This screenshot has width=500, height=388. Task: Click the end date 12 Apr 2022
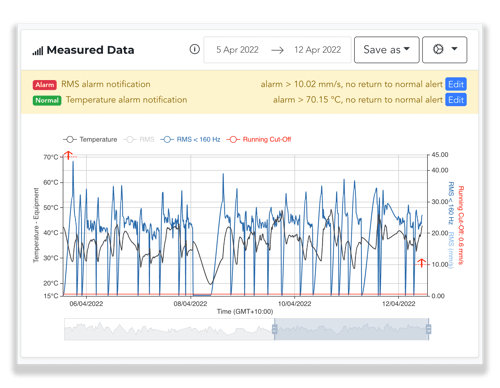(317, 50)
